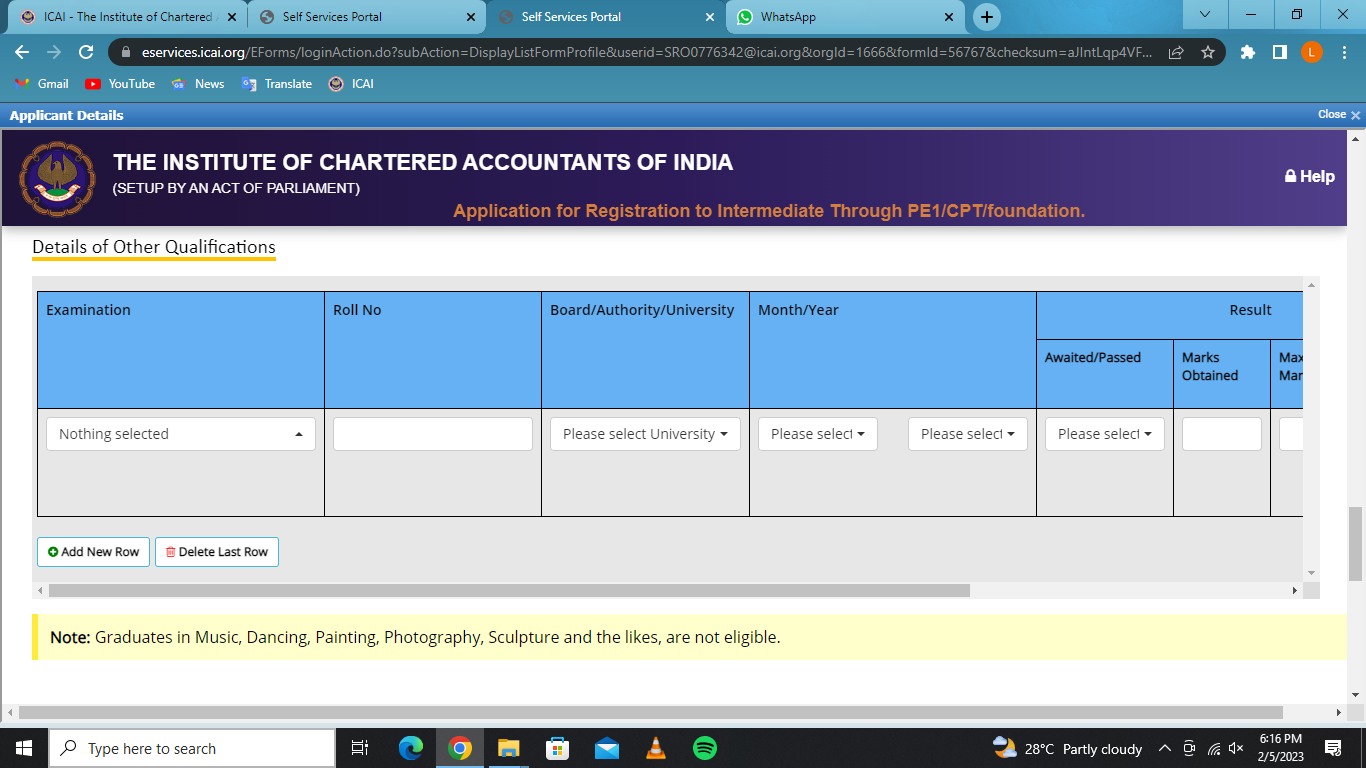Open the ICAI bookmark shortcut
This screenshot has height=768, width=1366.
click(351, 84)
